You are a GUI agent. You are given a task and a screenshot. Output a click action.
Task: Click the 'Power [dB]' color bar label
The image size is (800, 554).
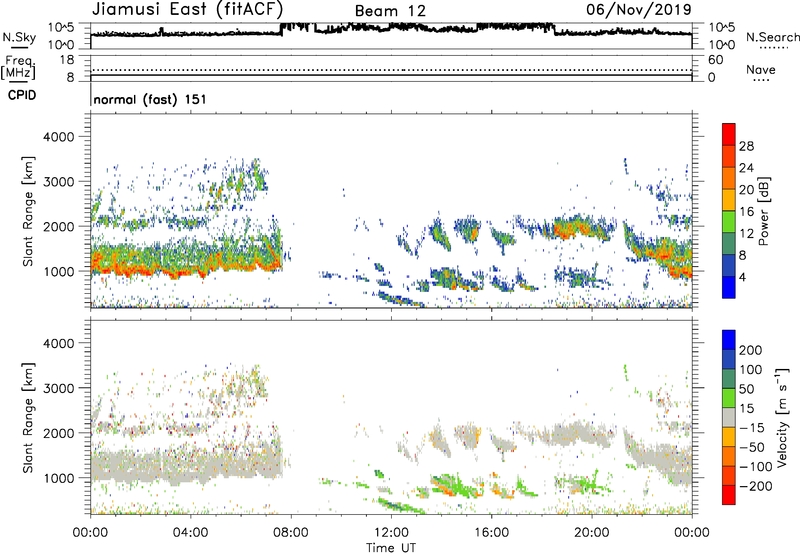click(x=763, y=211)
